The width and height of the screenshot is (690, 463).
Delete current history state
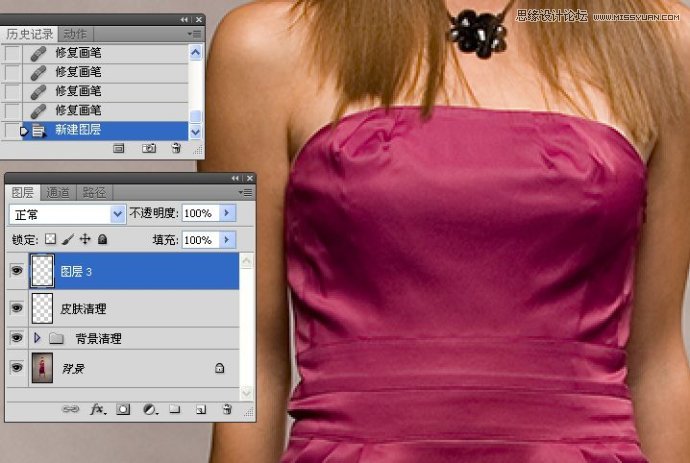coord(176,148)
